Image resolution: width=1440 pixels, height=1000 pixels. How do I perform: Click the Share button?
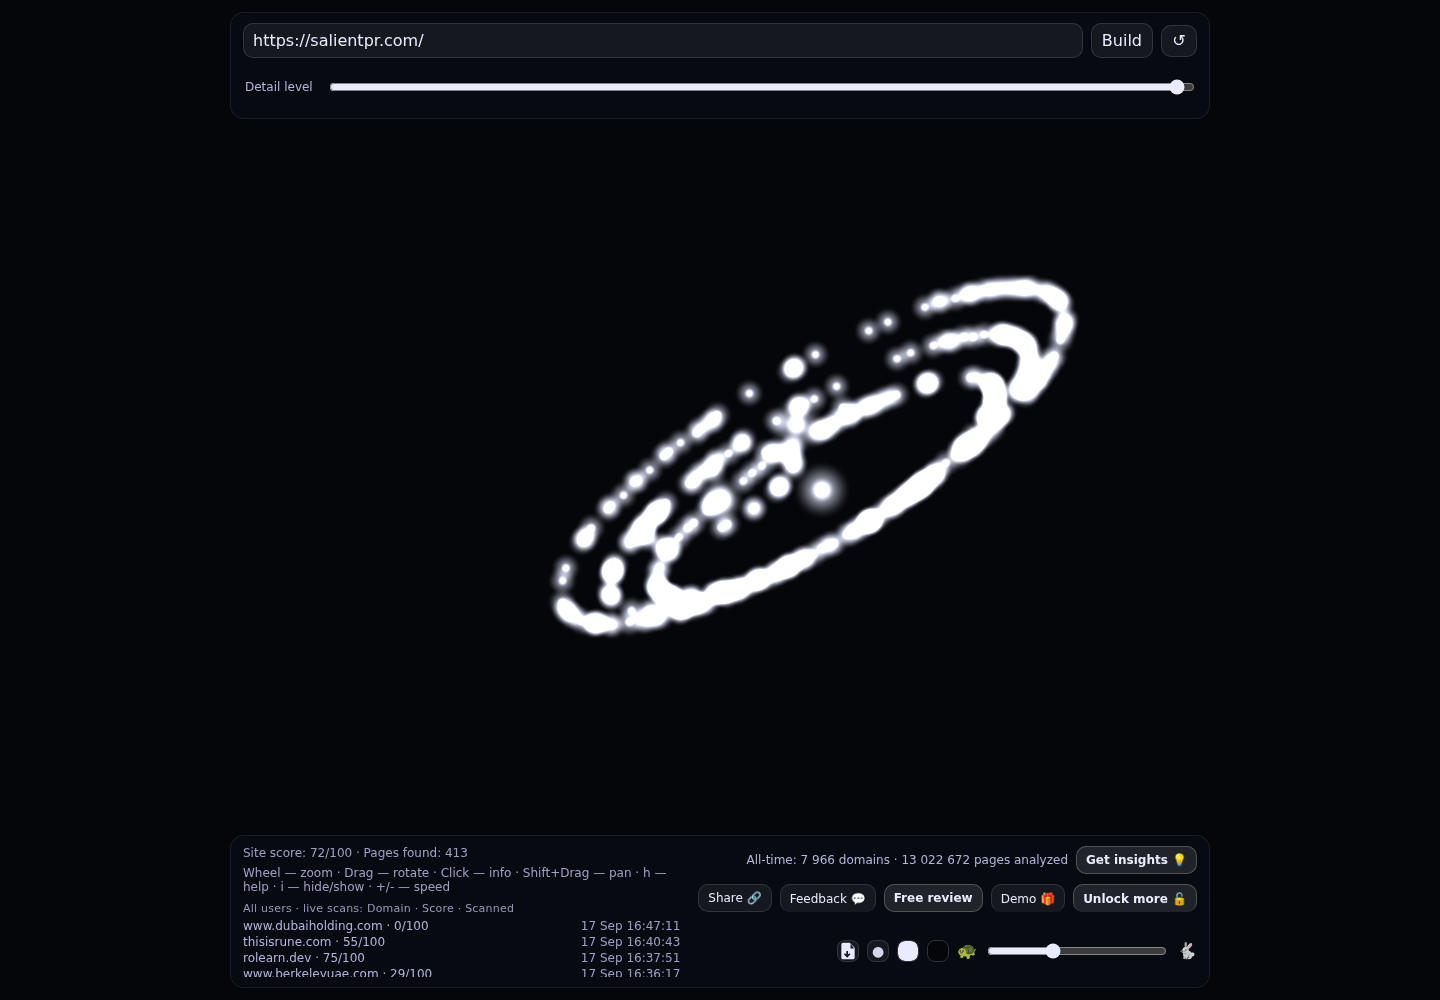735,898
